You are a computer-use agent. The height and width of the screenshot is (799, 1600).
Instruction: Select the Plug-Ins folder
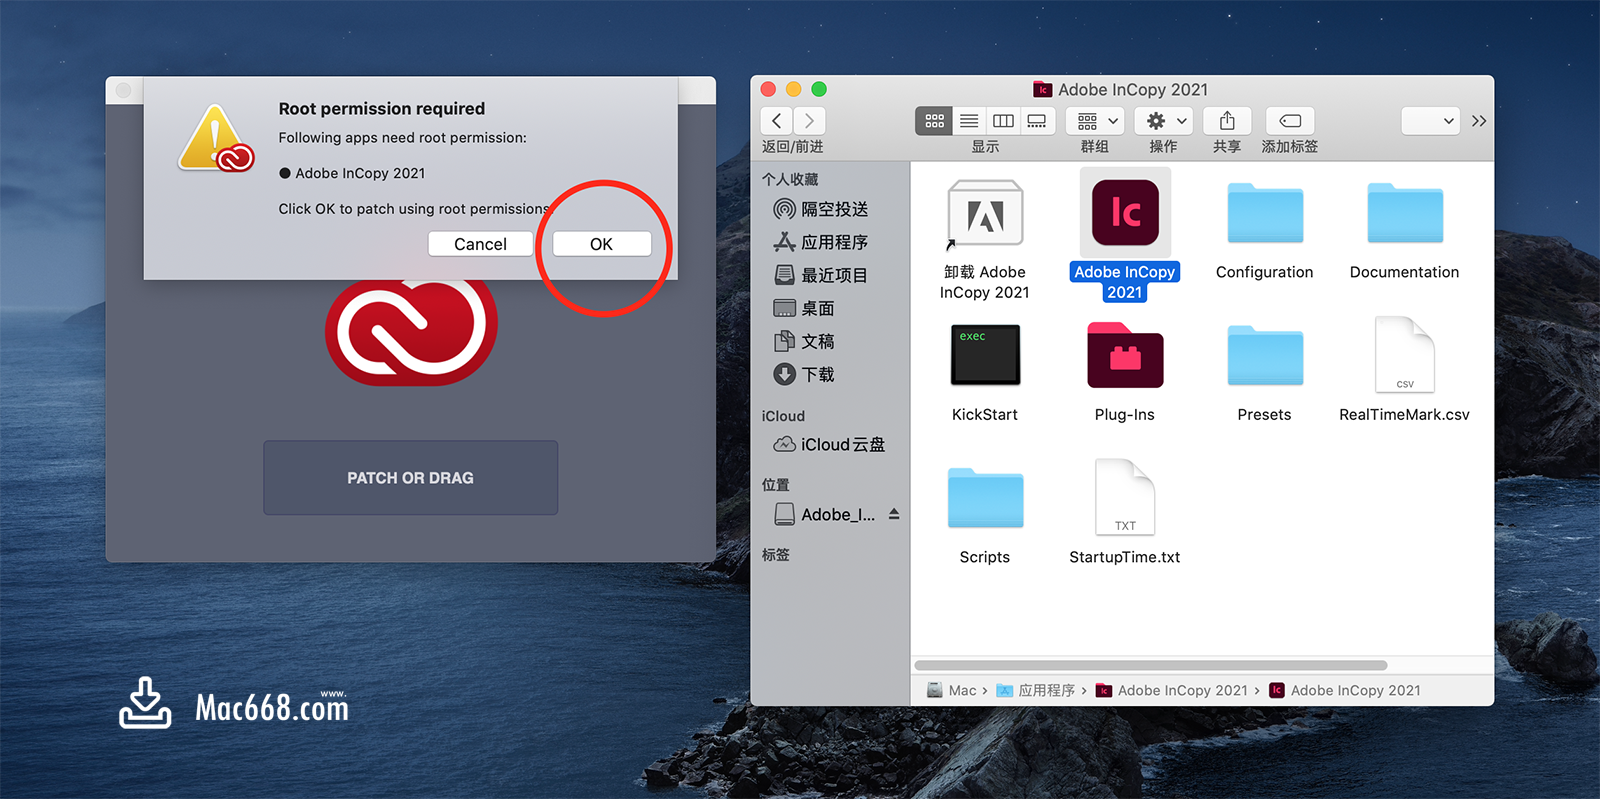[x=1125, y=355]
